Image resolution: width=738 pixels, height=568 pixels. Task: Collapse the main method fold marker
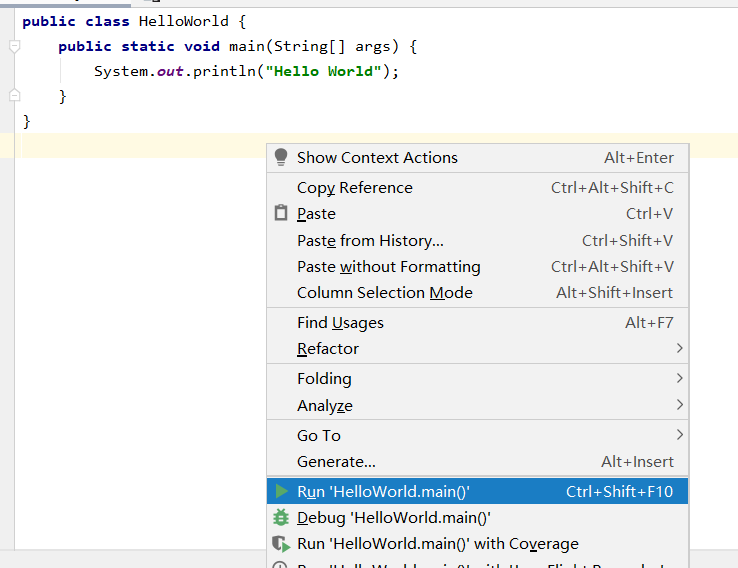(15, 46)
